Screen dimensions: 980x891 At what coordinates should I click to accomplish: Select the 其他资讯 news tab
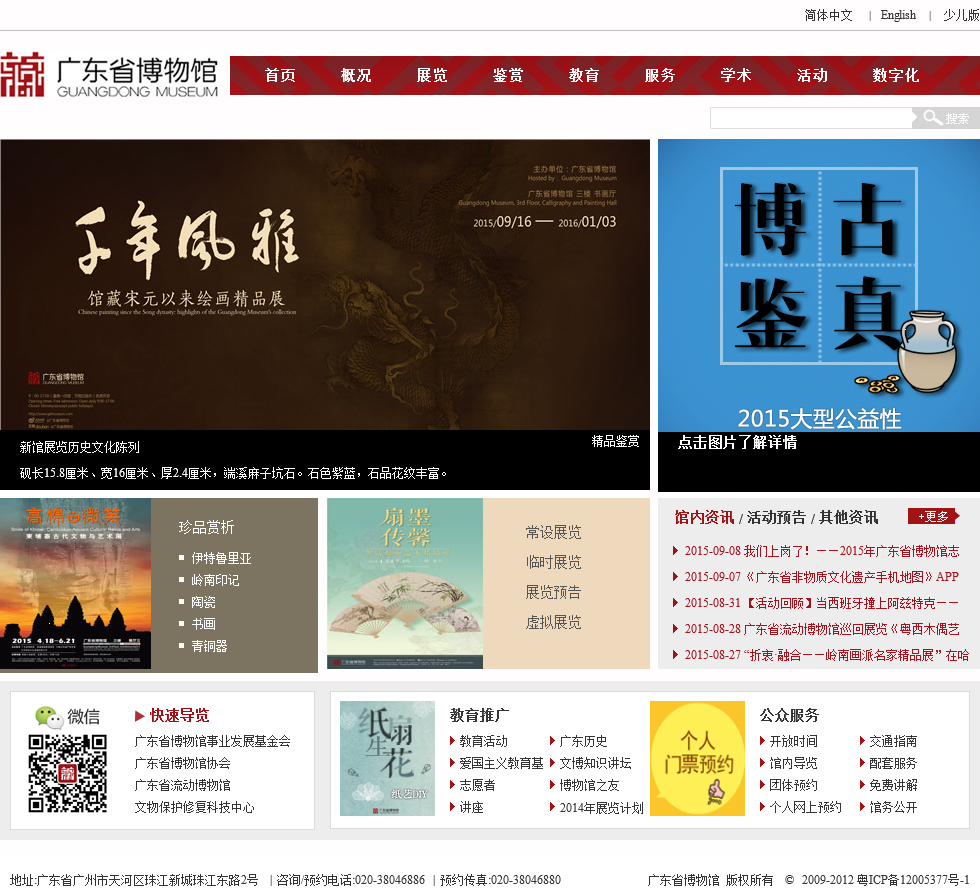click(x=849, y=517)
